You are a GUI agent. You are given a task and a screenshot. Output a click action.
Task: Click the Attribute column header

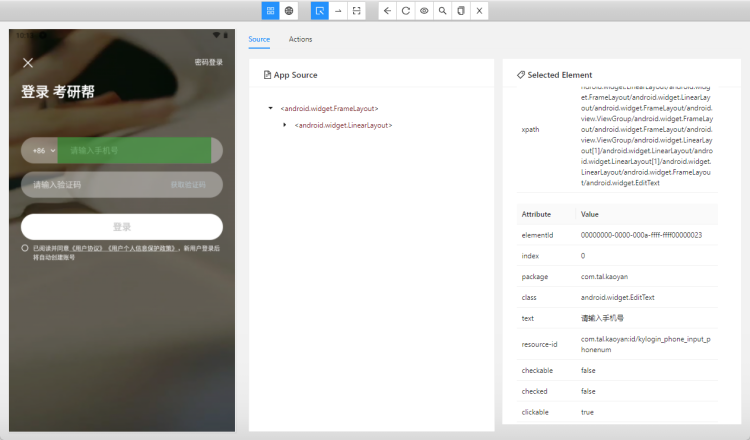(536, 214)
